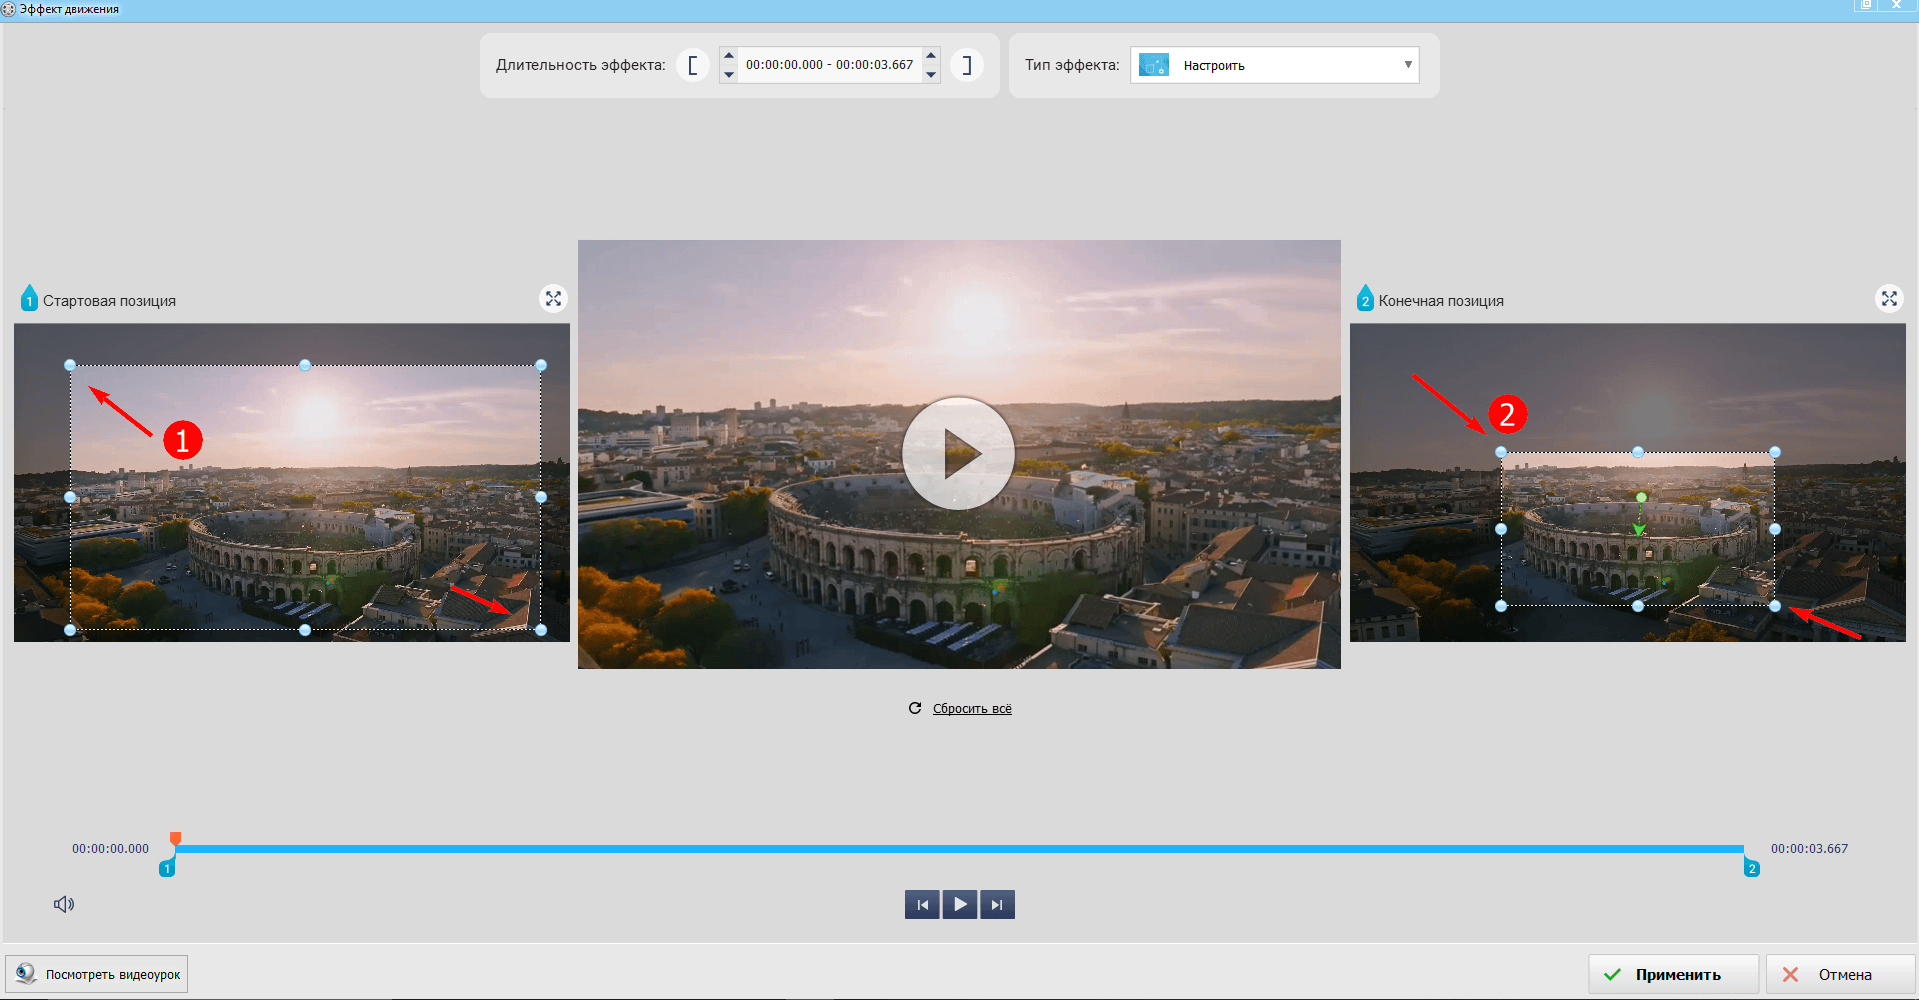Open the effect type dropdown Настроить
The height and width of the screenshot is (1000, 1919).
pos(1275,65)
